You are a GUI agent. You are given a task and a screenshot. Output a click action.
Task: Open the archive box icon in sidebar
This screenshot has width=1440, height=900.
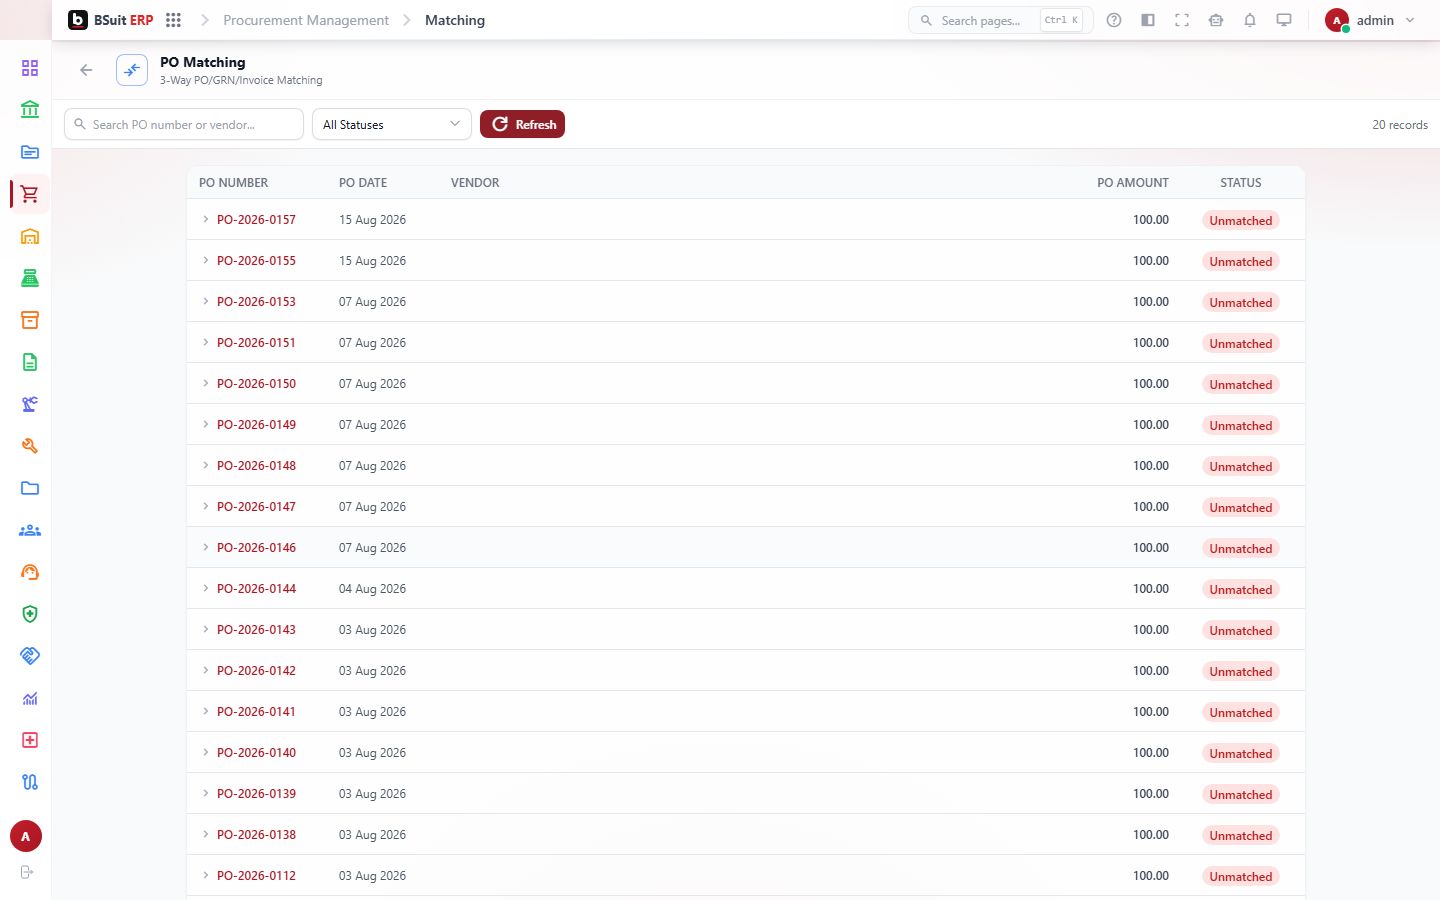click(x=30, y=320)
